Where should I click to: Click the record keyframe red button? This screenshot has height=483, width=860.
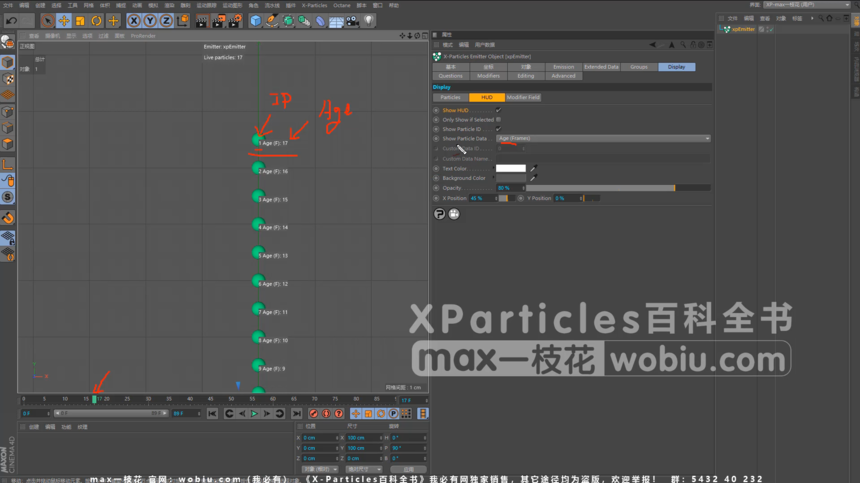[313, 414]
